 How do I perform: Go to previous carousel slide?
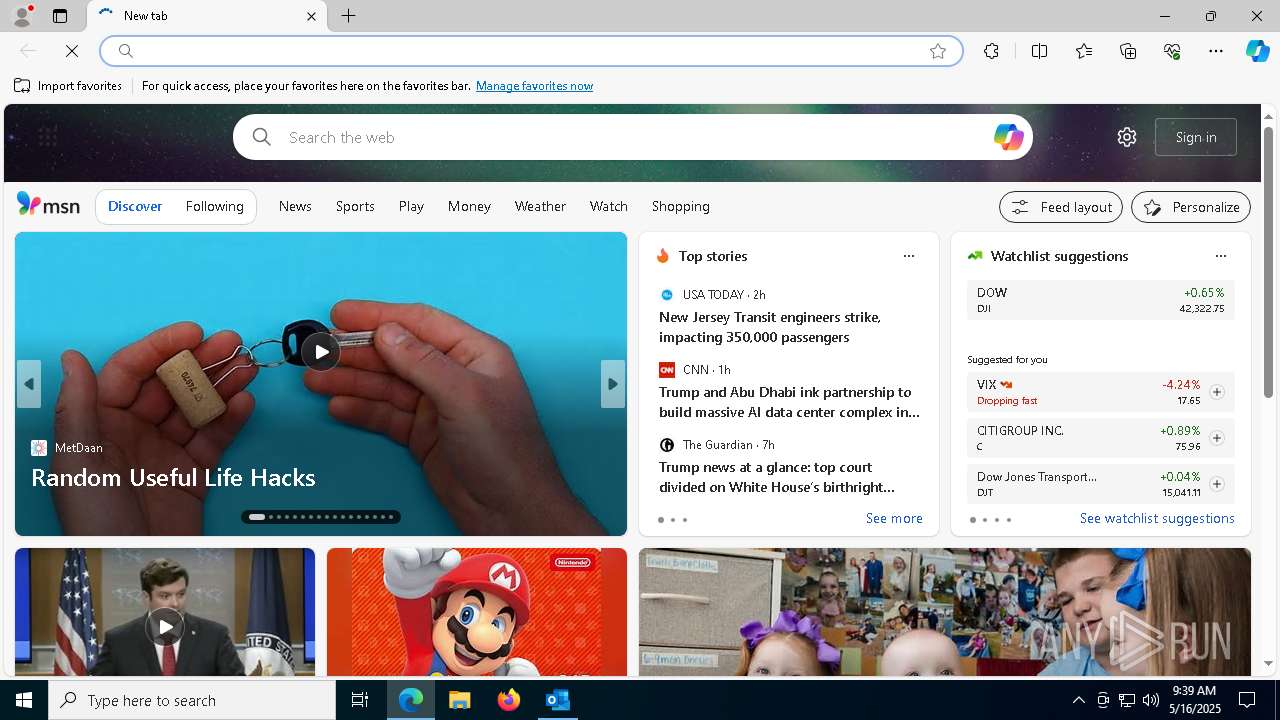click(x=29, y=384)
